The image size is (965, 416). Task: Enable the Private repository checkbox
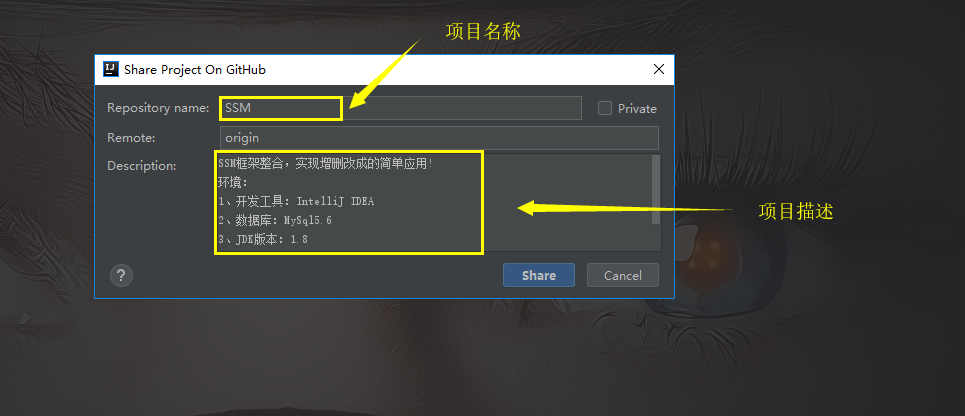pos(605,108)
